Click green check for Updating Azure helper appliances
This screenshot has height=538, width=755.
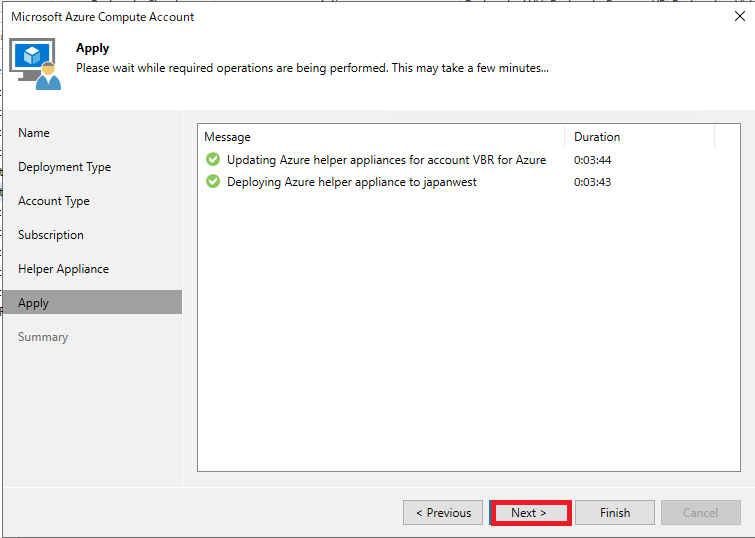coord(213,159)
